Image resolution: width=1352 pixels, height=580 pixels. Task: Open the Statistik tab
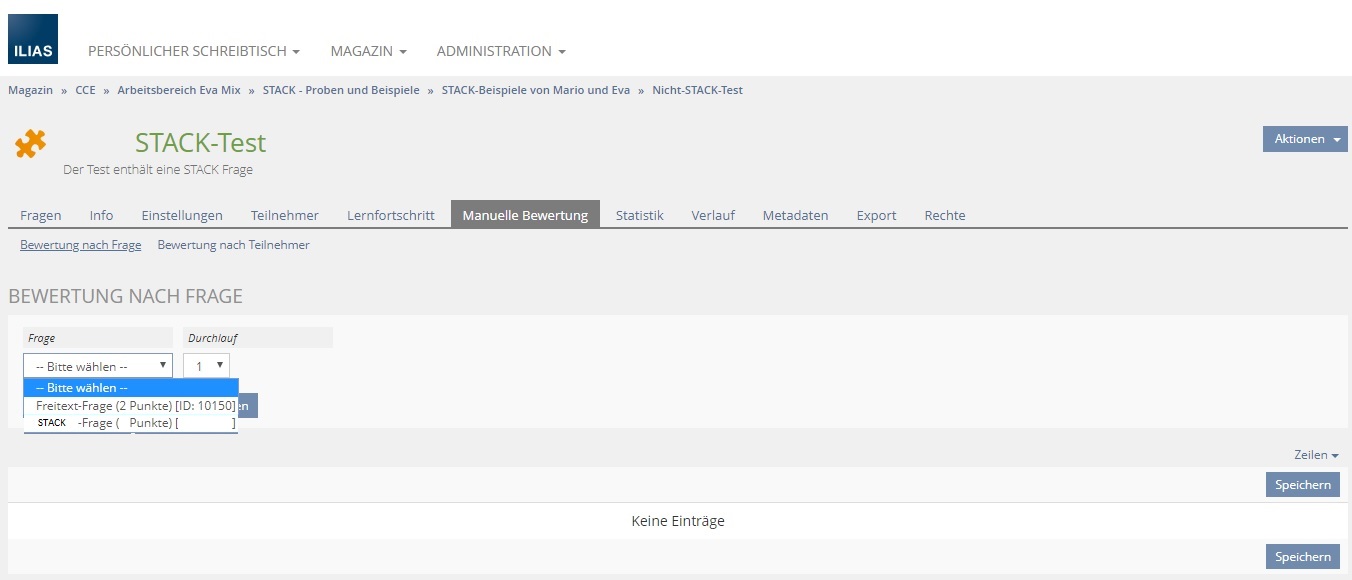coord(639,215)
